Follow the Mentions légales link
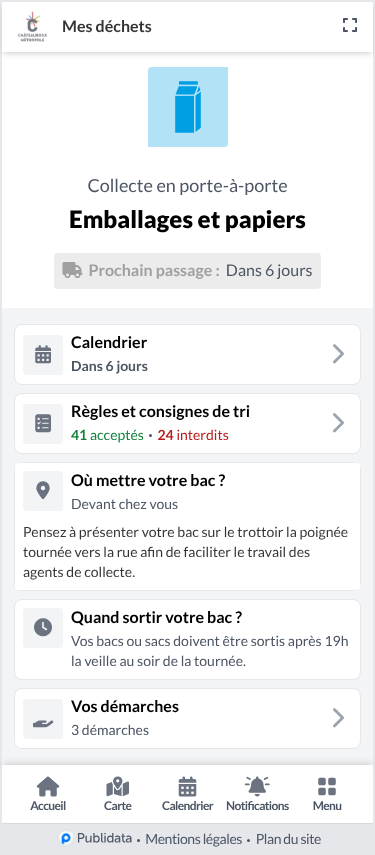The height and width of the screenshot is (855, 375). pyautogui.click(x=193, y=839)
